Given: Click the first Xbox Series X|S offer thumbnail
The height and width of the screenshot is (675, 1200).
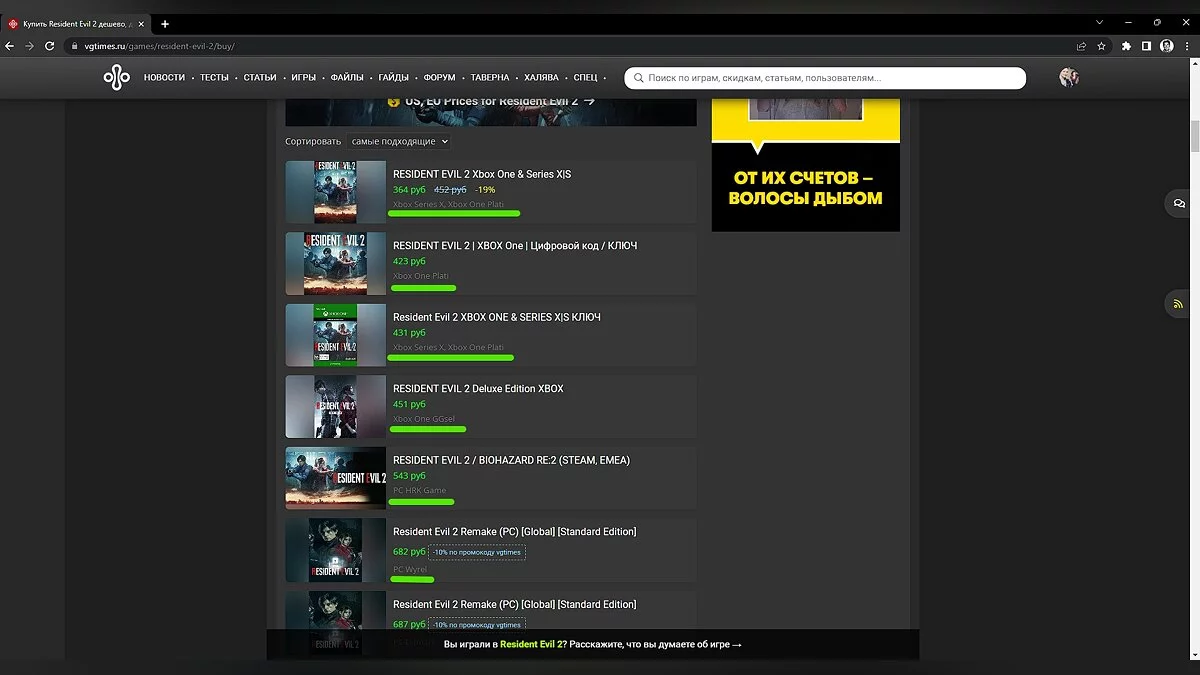Looking at the screenshot, I should point(335,192).
